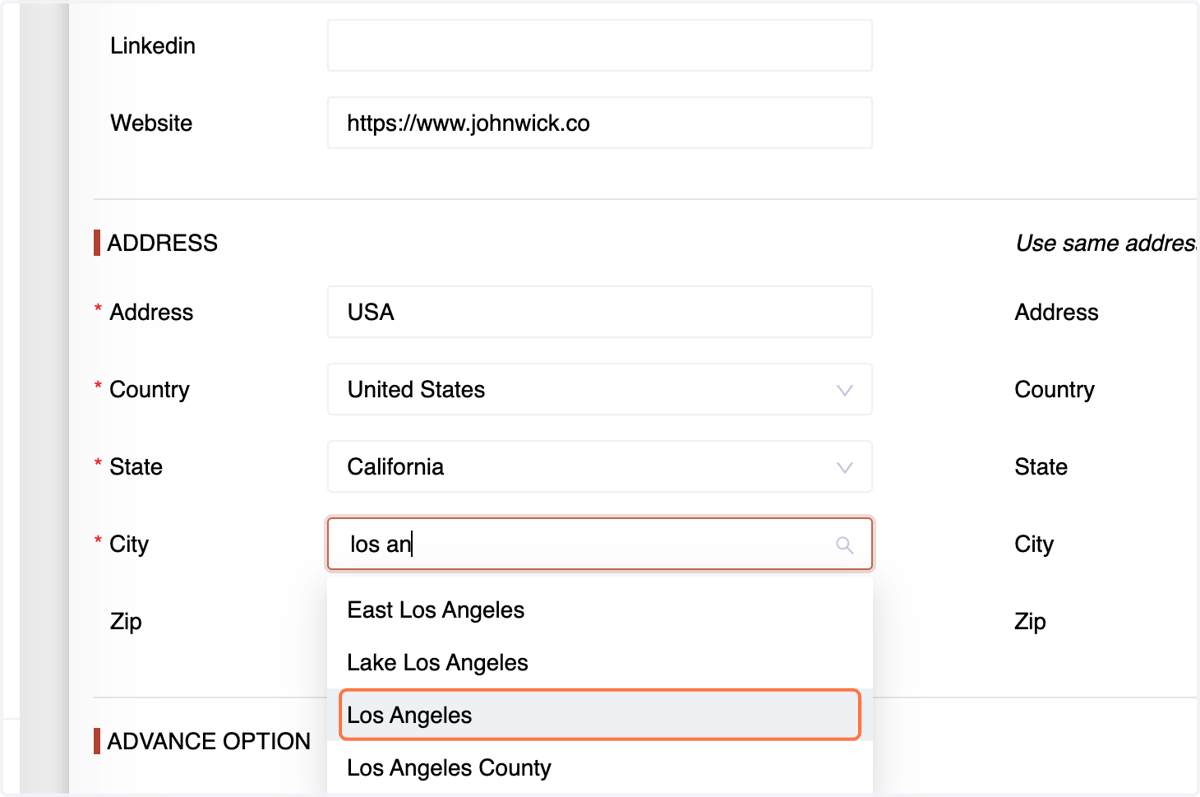
Task: Click the Website field with johnwick.co URL
Action: (599, 123)
